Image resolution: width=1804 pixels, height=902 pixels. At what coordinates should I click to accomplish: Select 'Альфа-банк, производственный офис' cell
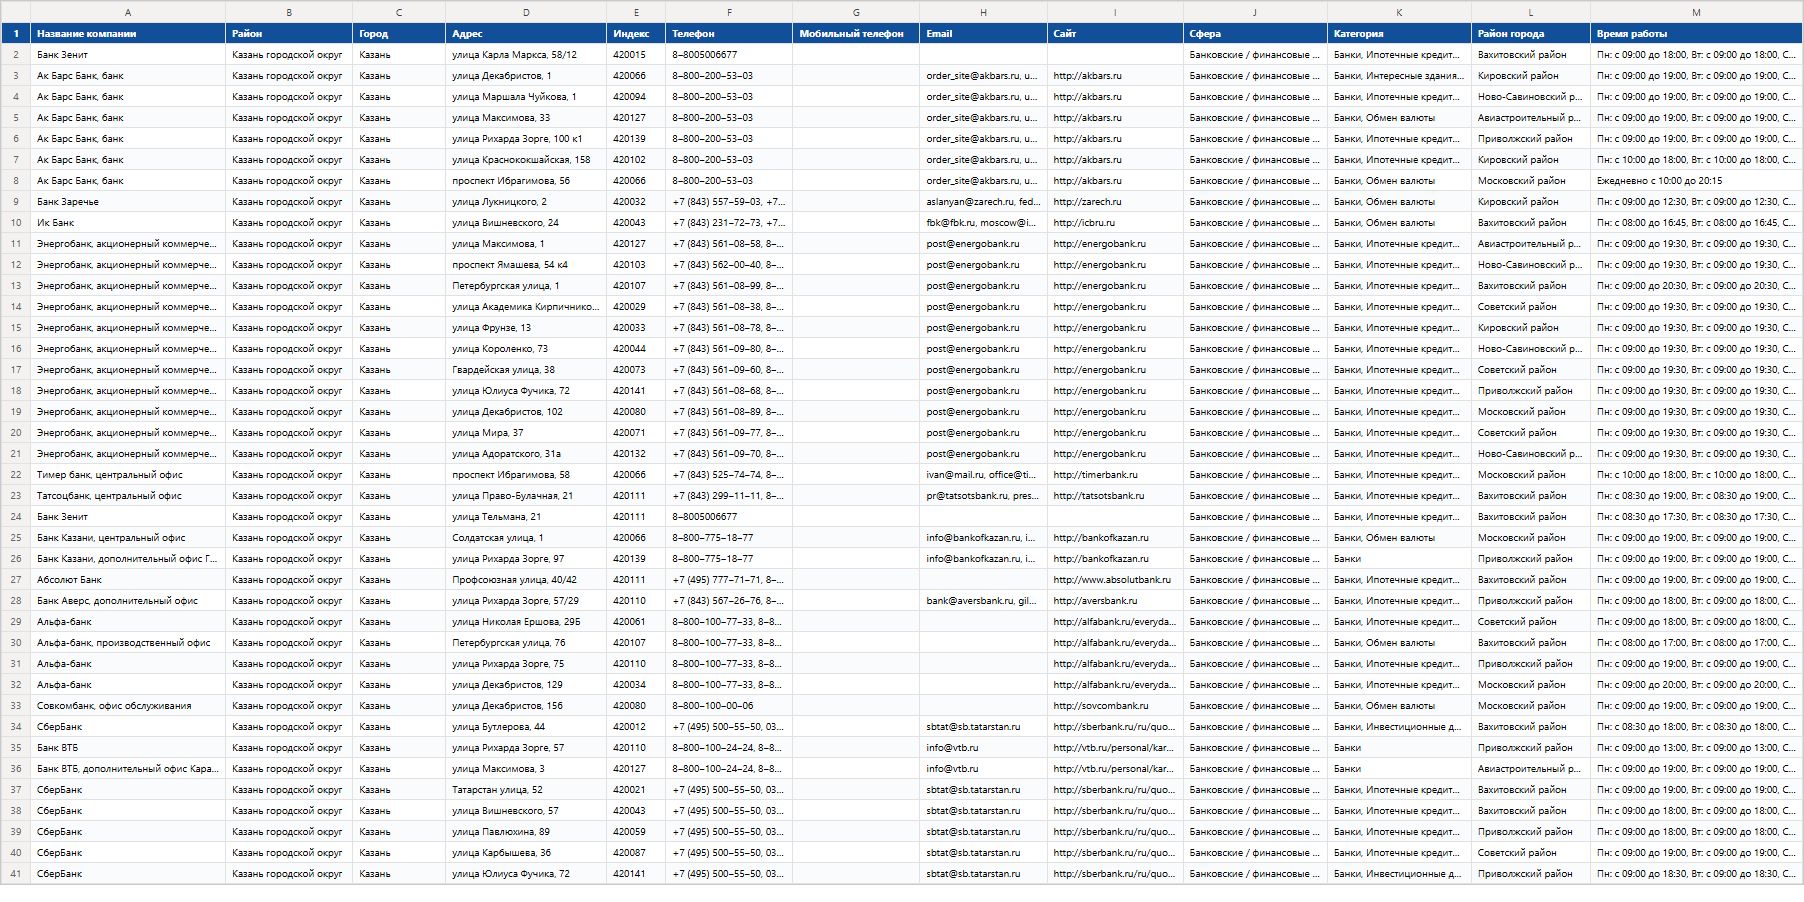coord(128,643)
